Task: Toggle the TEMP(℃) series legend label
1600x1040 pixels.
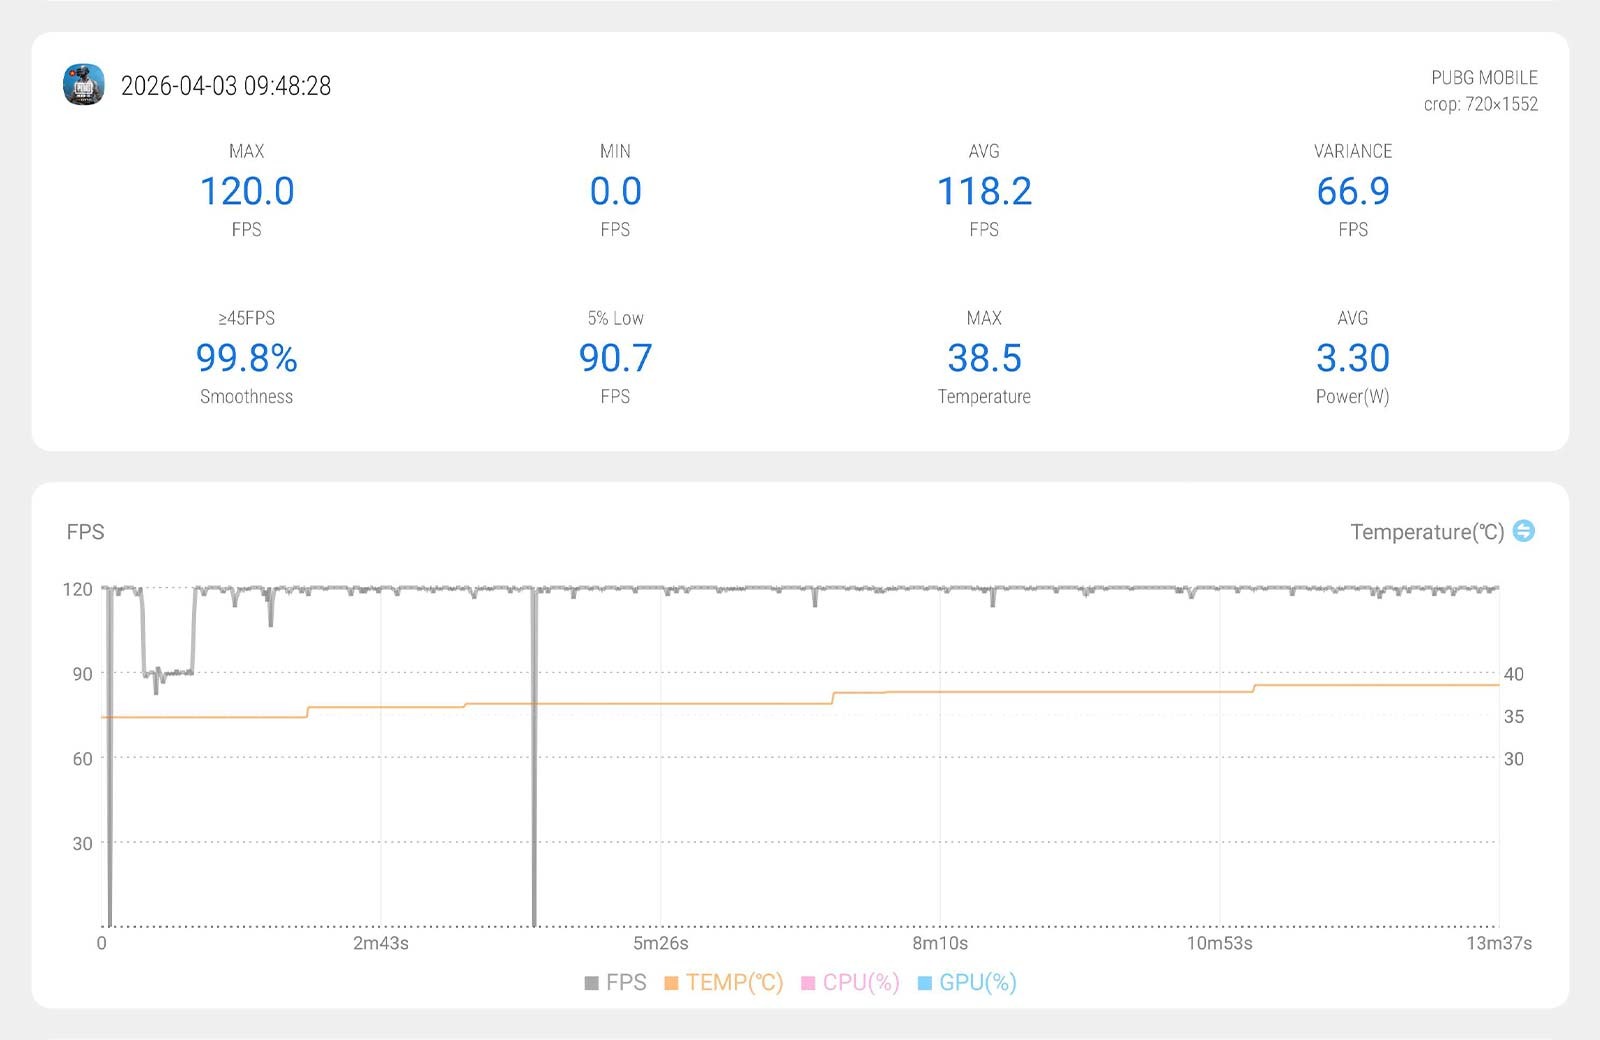Action: pos(734,982)
